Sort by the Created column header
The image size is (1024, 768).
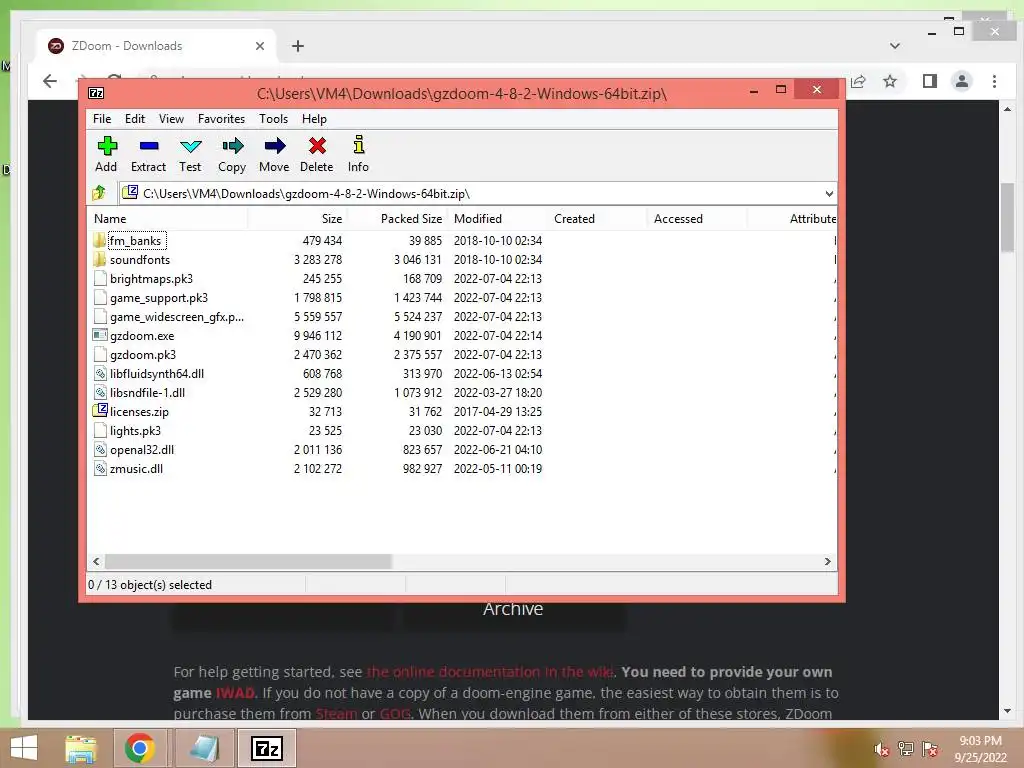[597, 219]
